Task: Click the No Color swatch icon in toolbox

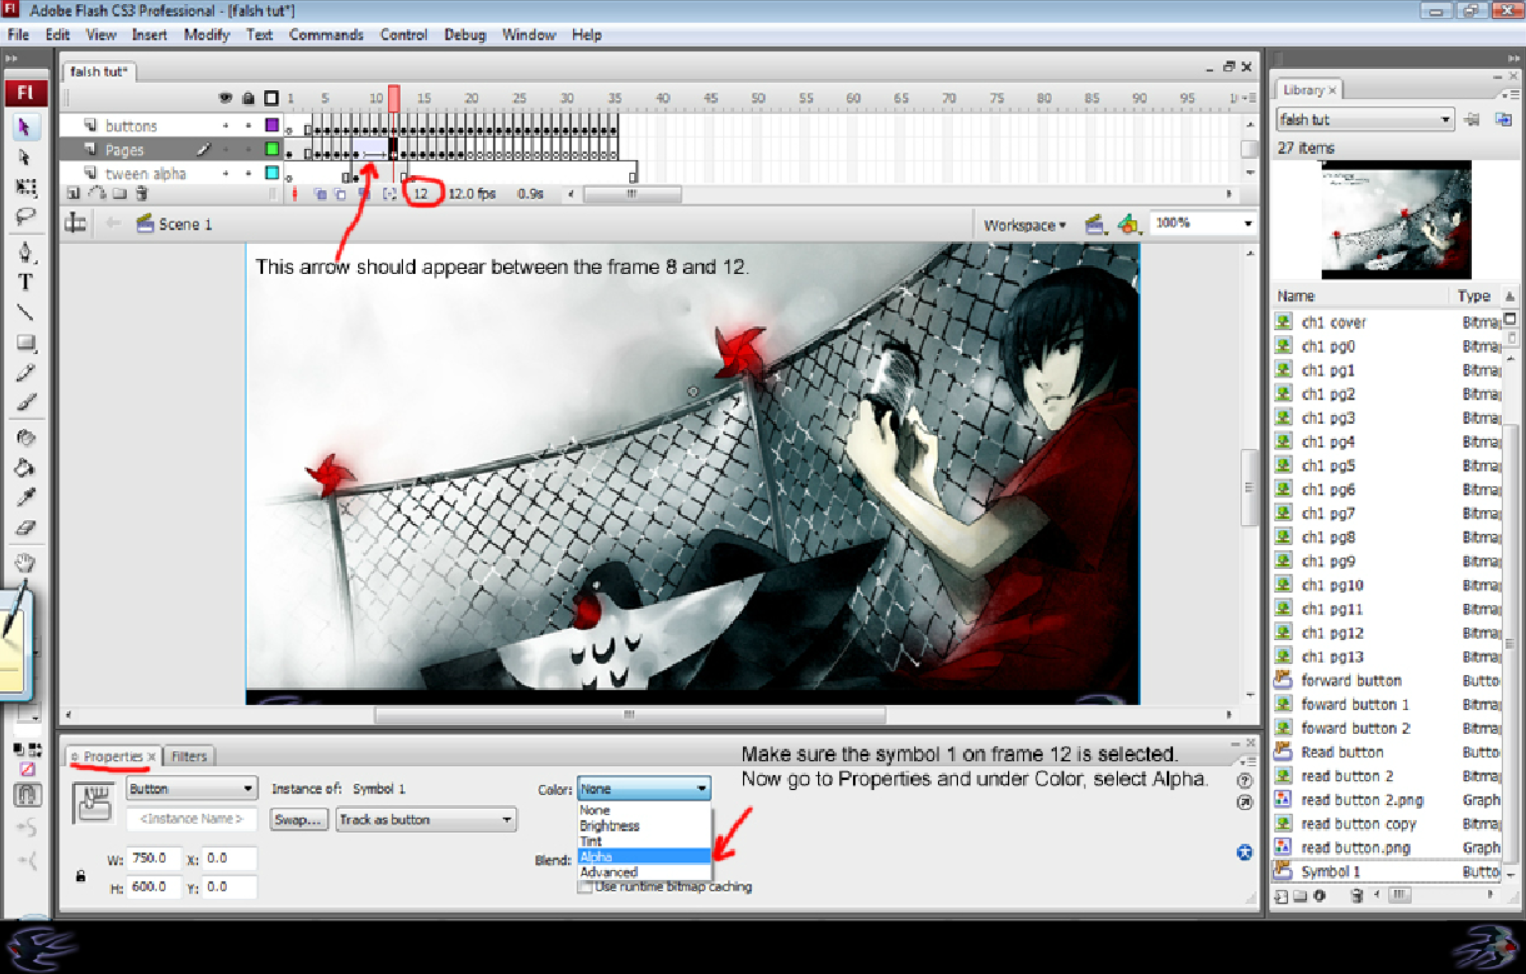Action: click(x=27, y=769)
